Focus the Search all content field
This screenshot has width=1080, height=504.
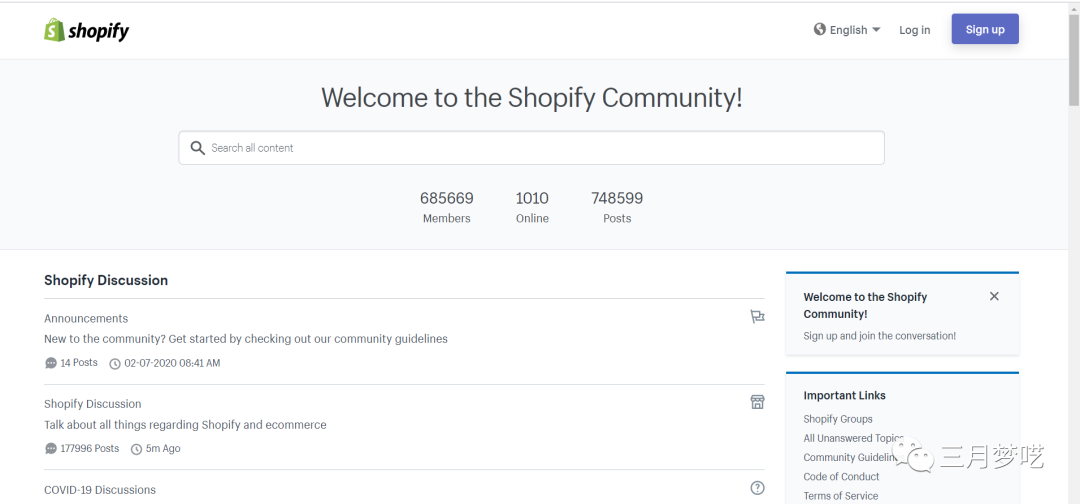(540, 148)
